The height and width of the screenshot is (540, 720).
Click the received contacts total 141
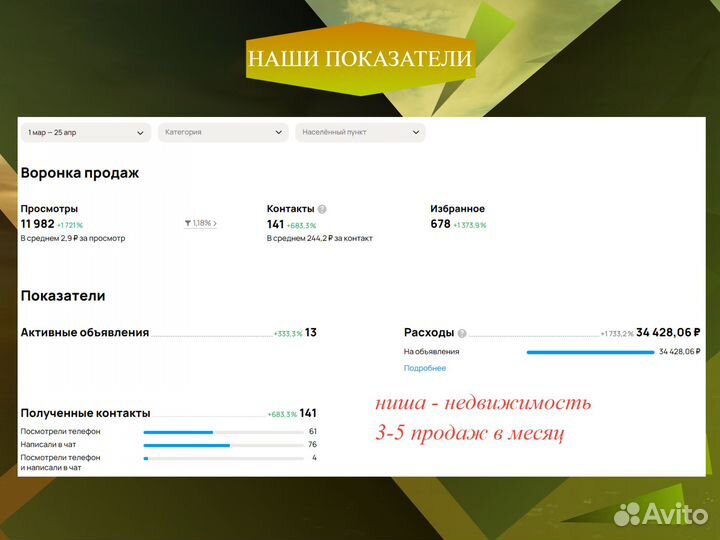[308, 413]
